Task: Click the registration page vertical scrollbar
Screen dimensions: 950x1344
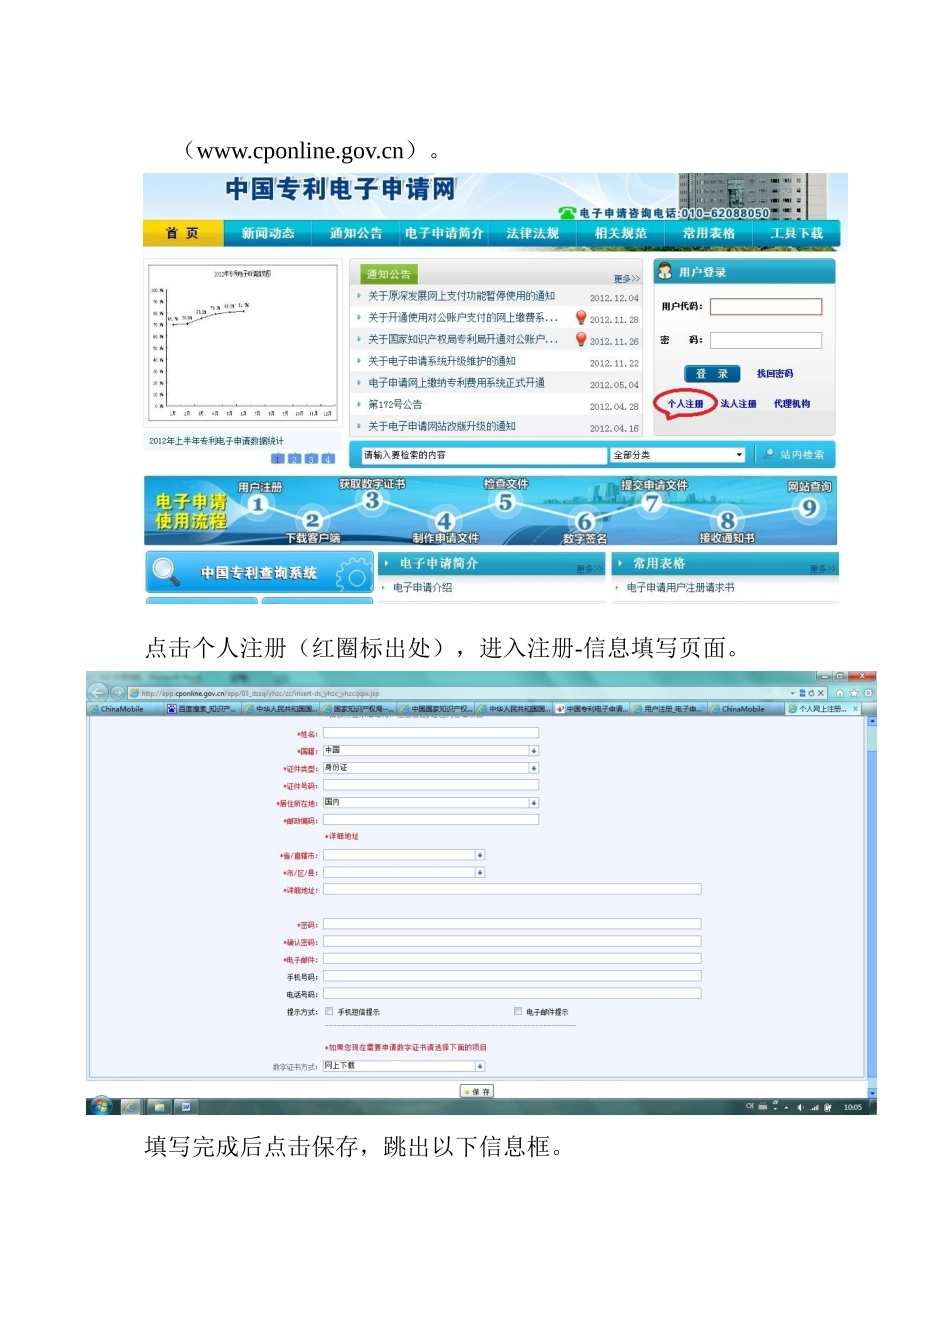Action: pyautogui.click(x=872, y=907)
